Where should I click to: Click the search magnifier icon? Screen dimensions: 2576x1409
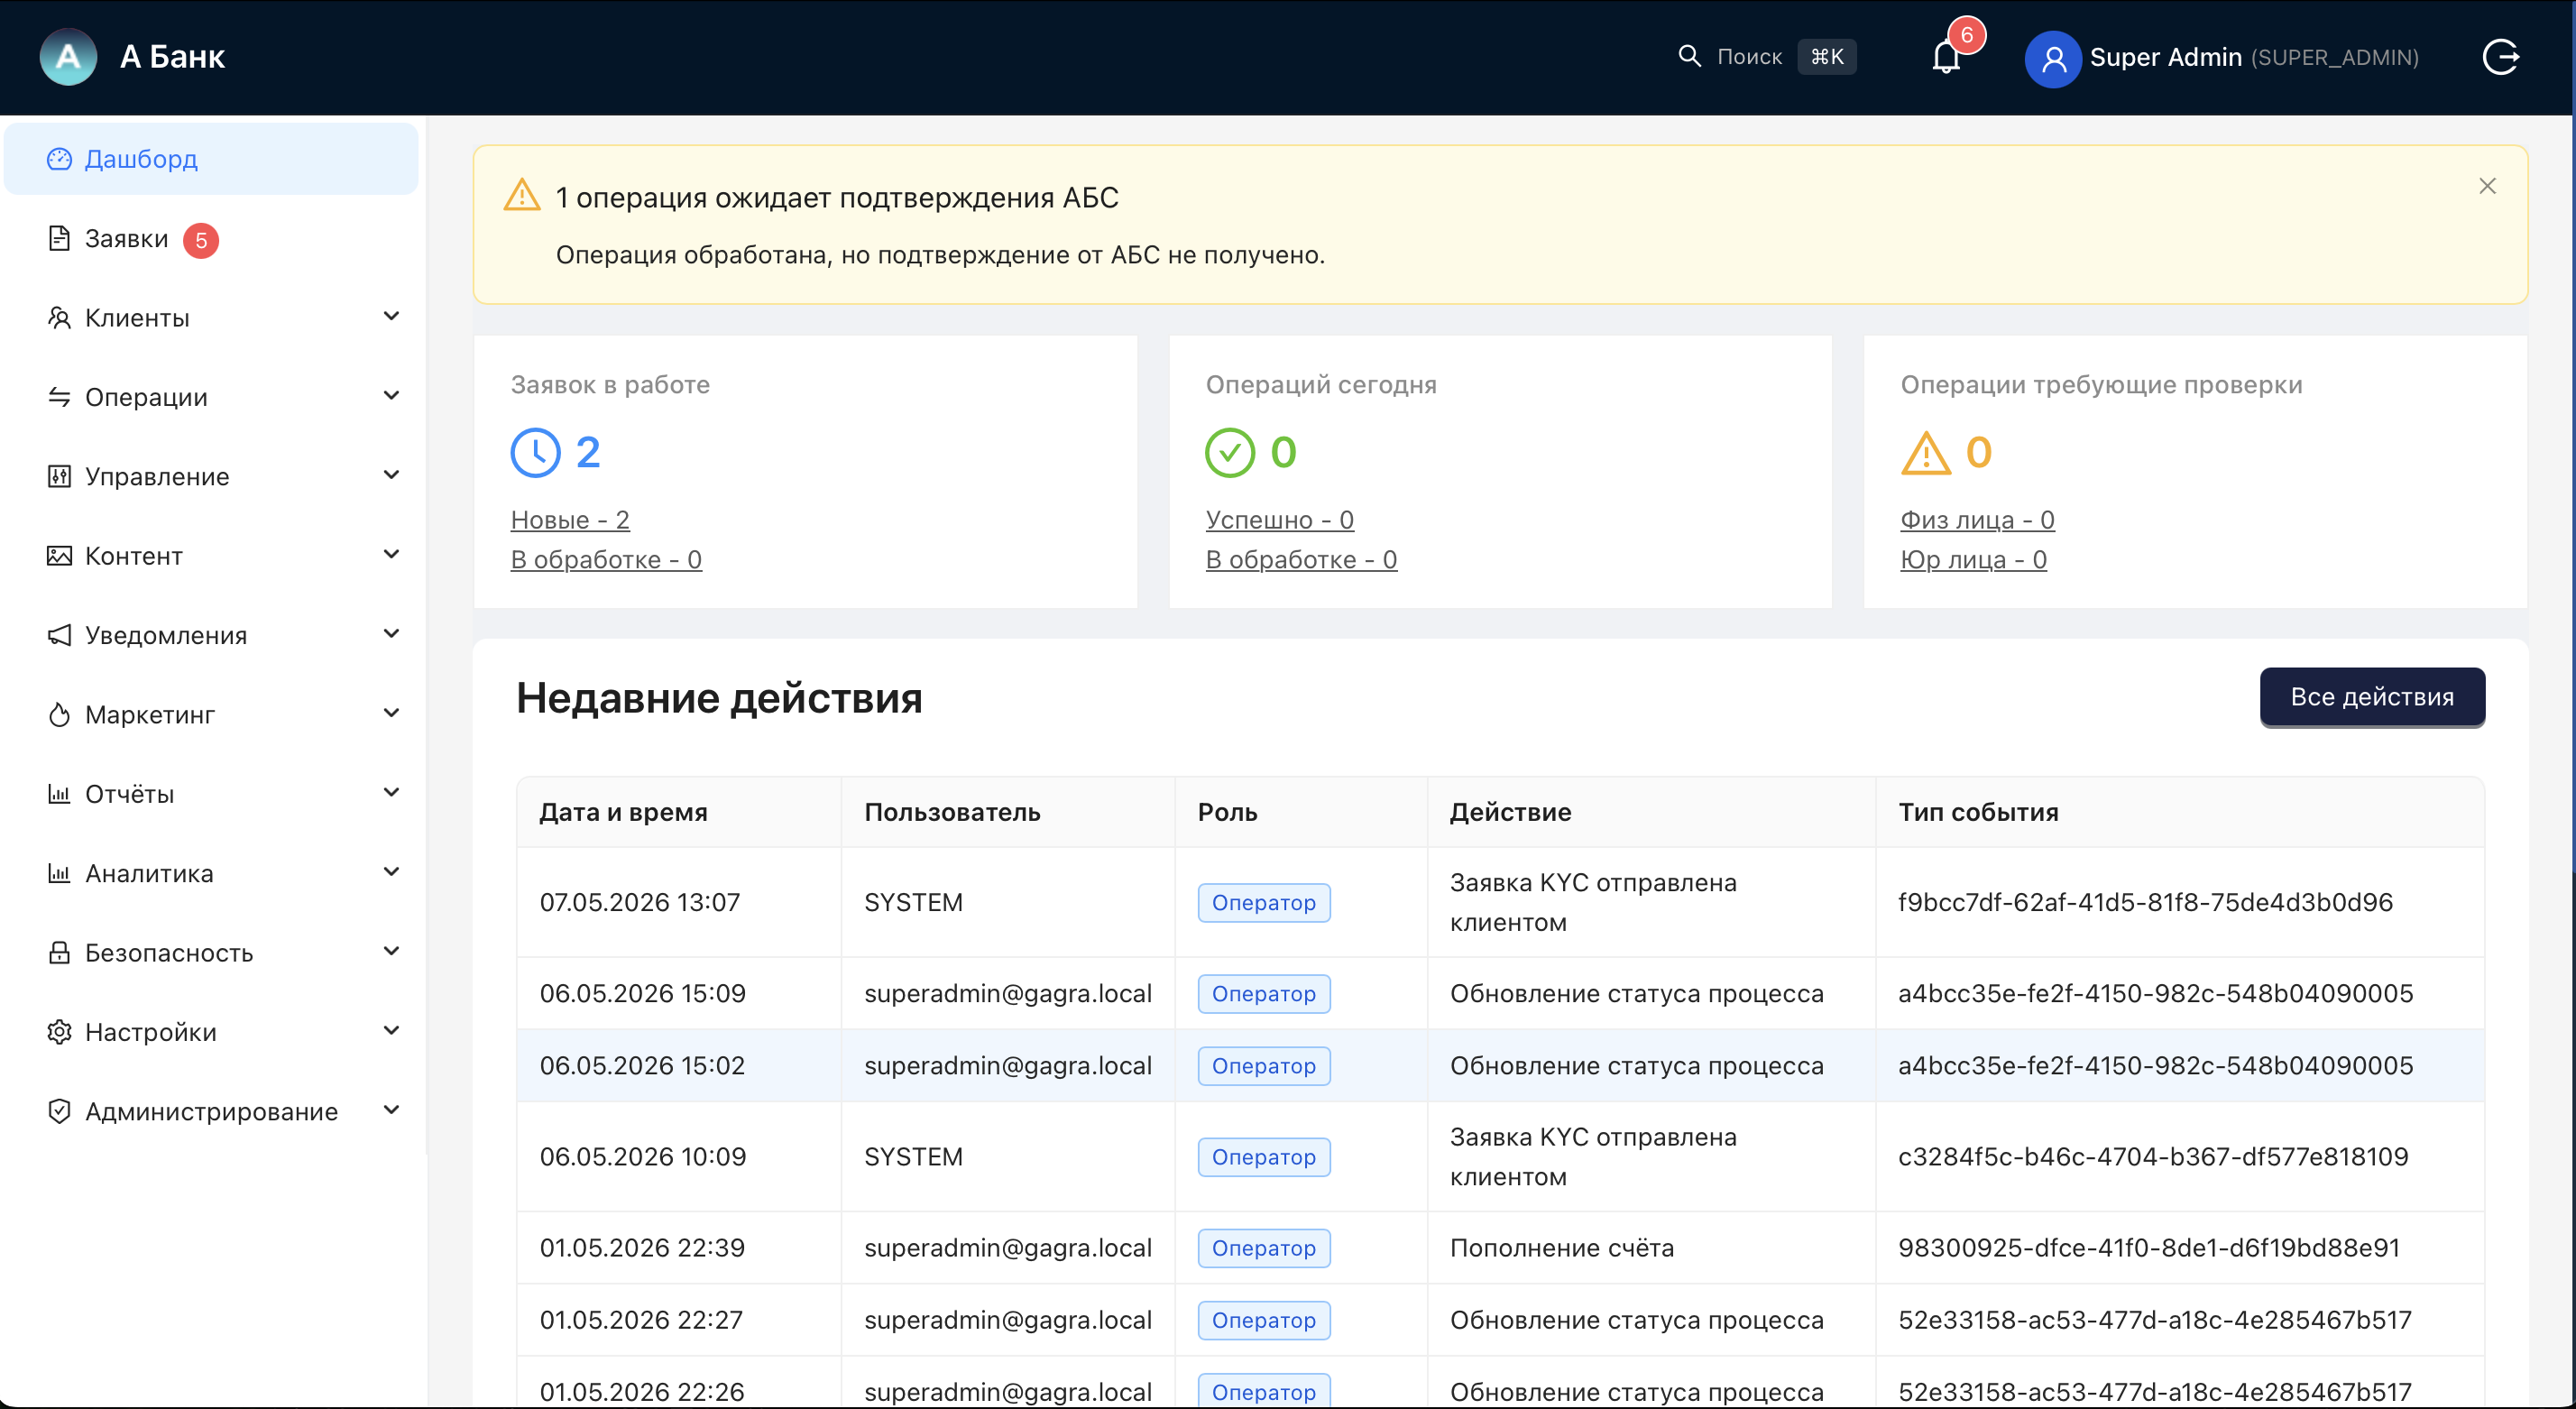(x=1689, y=56)
